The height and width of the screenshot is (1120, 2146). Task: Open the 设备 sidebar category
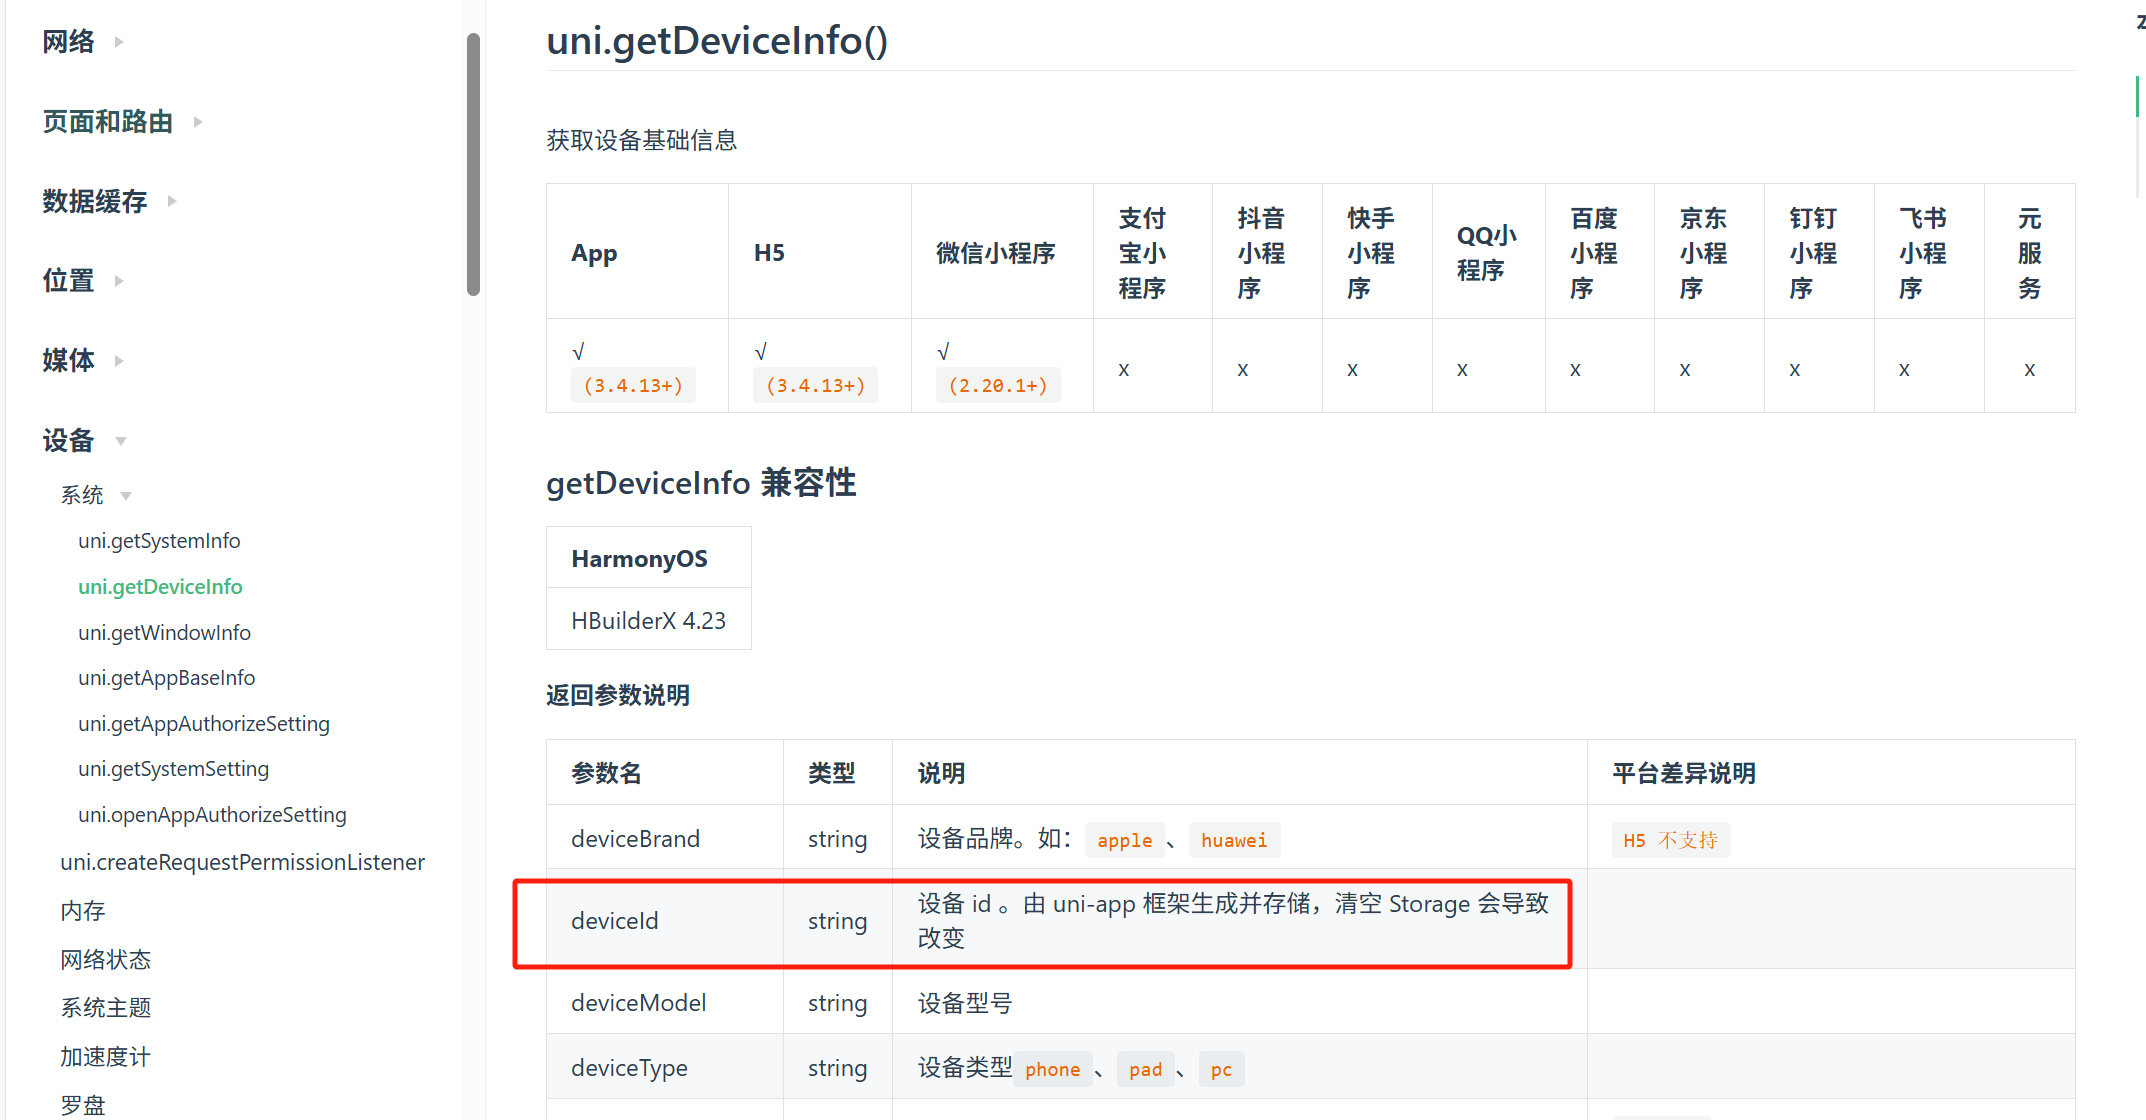69,440
